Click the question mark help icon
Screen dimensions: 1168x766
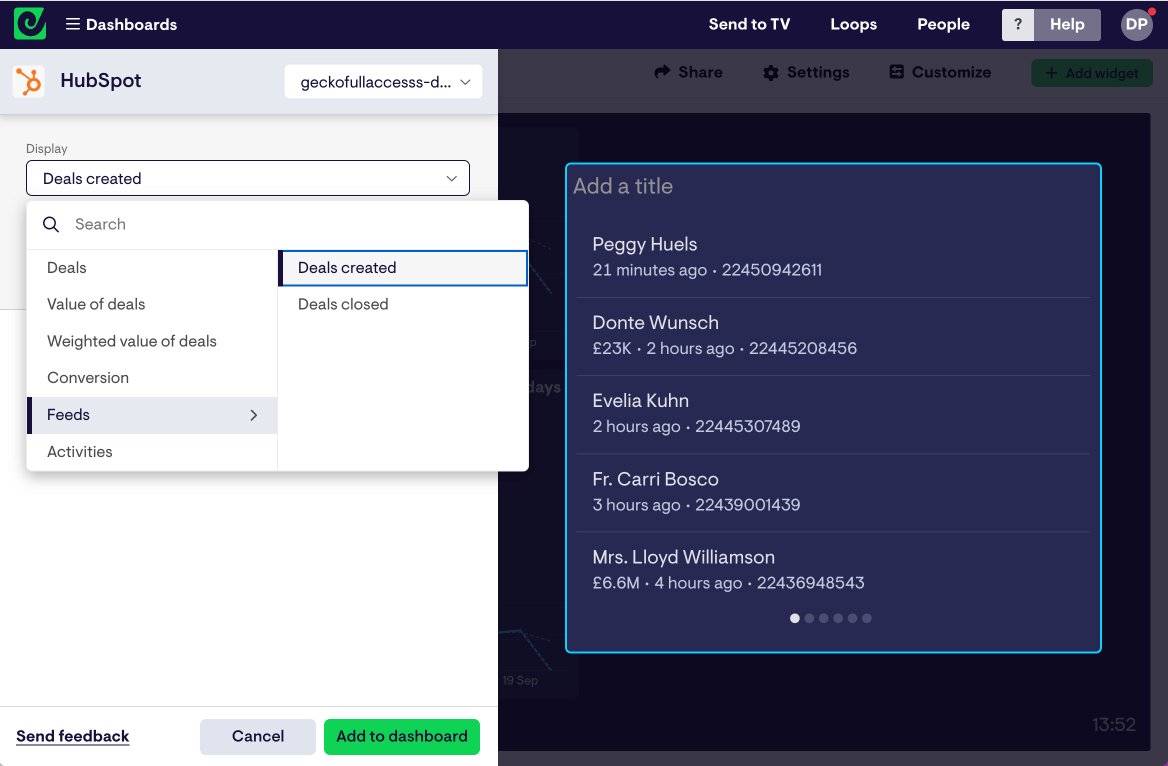pyautogui.click(x=1018, y=25)
